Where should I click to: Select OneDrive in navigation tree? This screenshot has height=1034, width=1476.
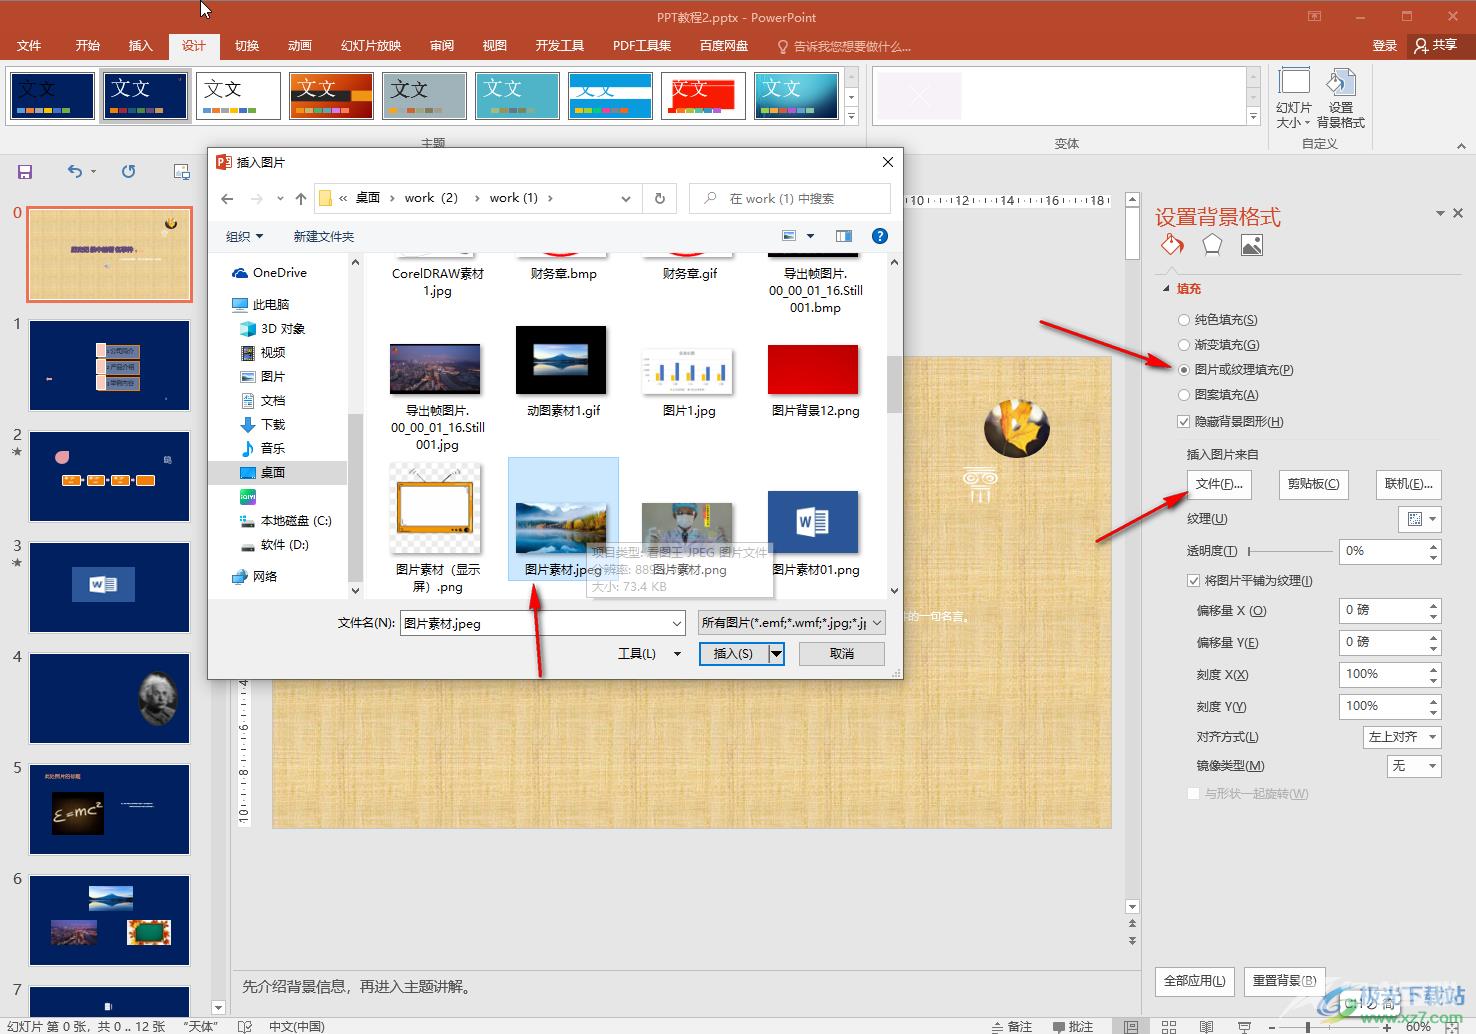[269, 273]
